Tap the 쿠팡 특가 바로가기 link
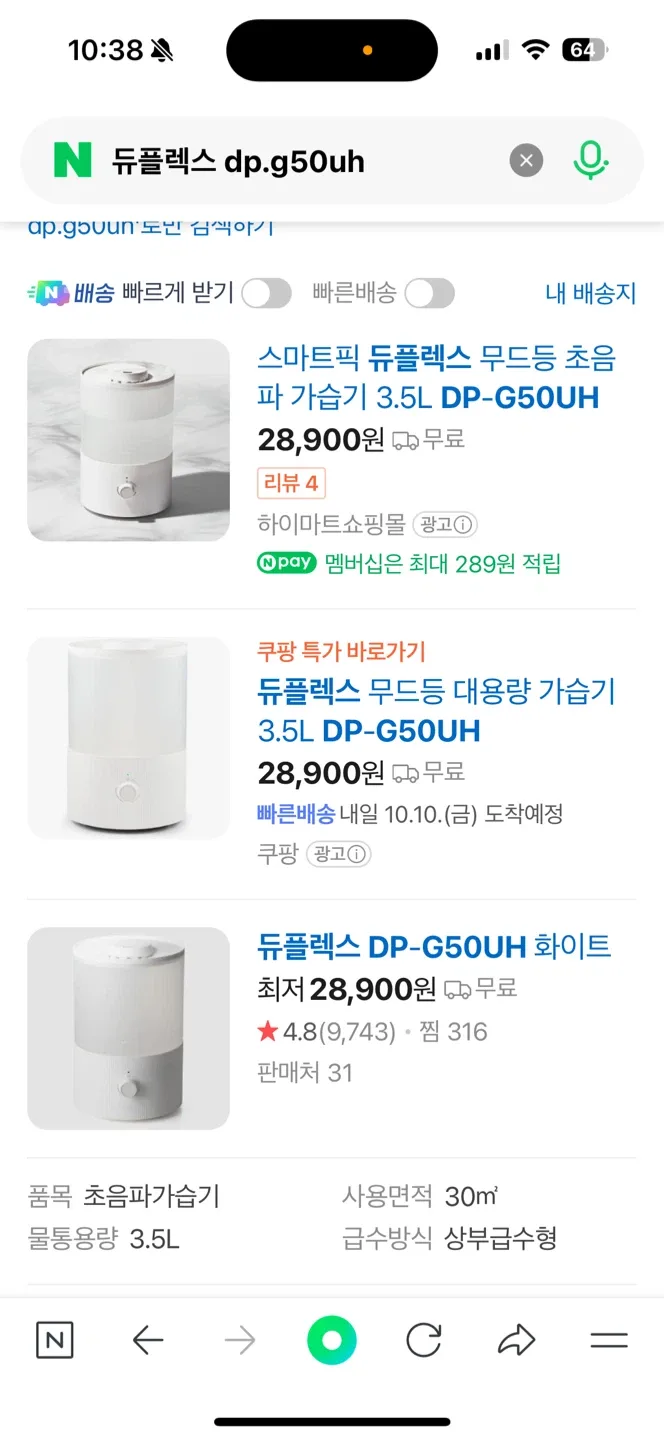The width and height of the screenshot is (664, 1440). (345, 650)
